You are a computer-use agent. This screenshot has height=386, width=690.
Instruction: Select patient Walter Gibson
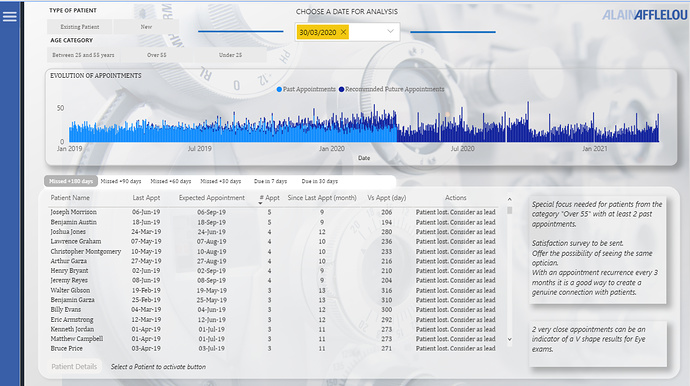pos(70,290)
